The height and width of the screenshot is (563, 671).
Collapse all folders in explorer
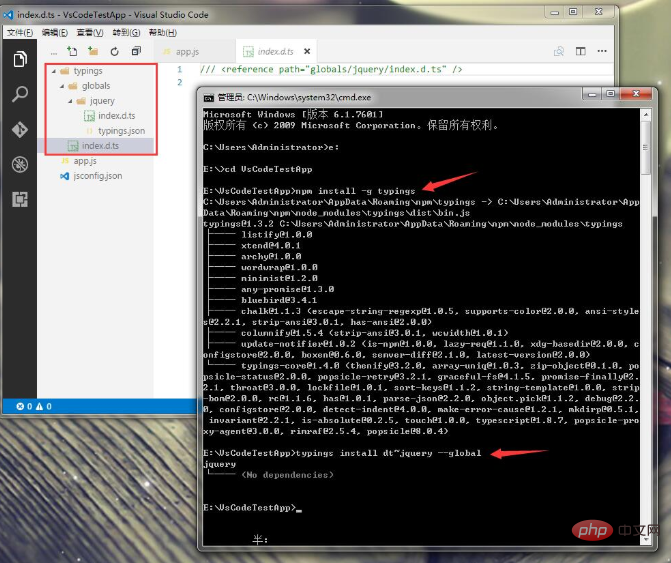(136, 51)
